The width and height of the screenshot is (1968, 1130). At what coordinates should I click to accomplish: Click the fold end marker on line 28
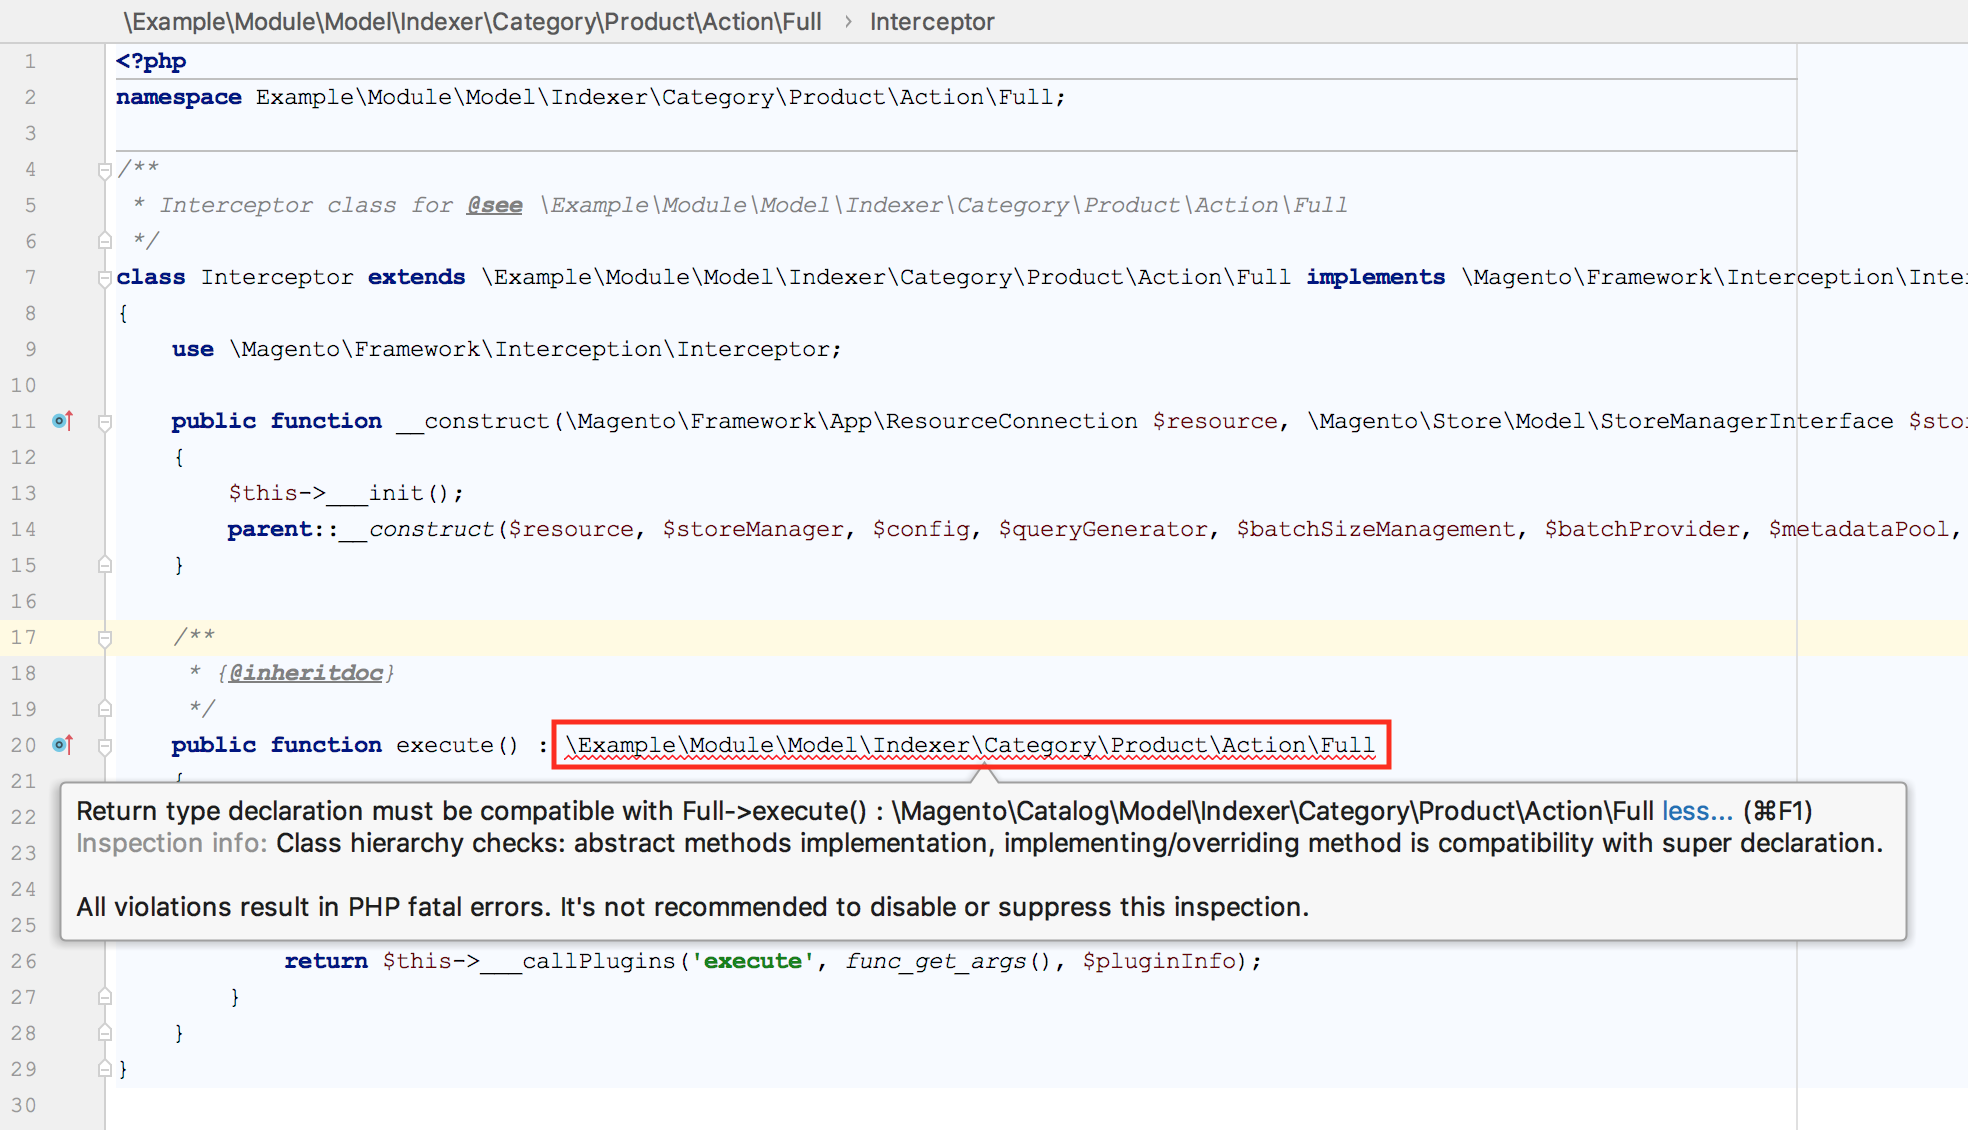point(105,1033)
